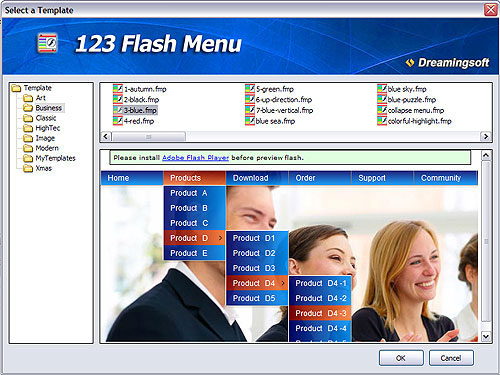
Task: Select the Art folder in tree
Action: click(41, 98)
